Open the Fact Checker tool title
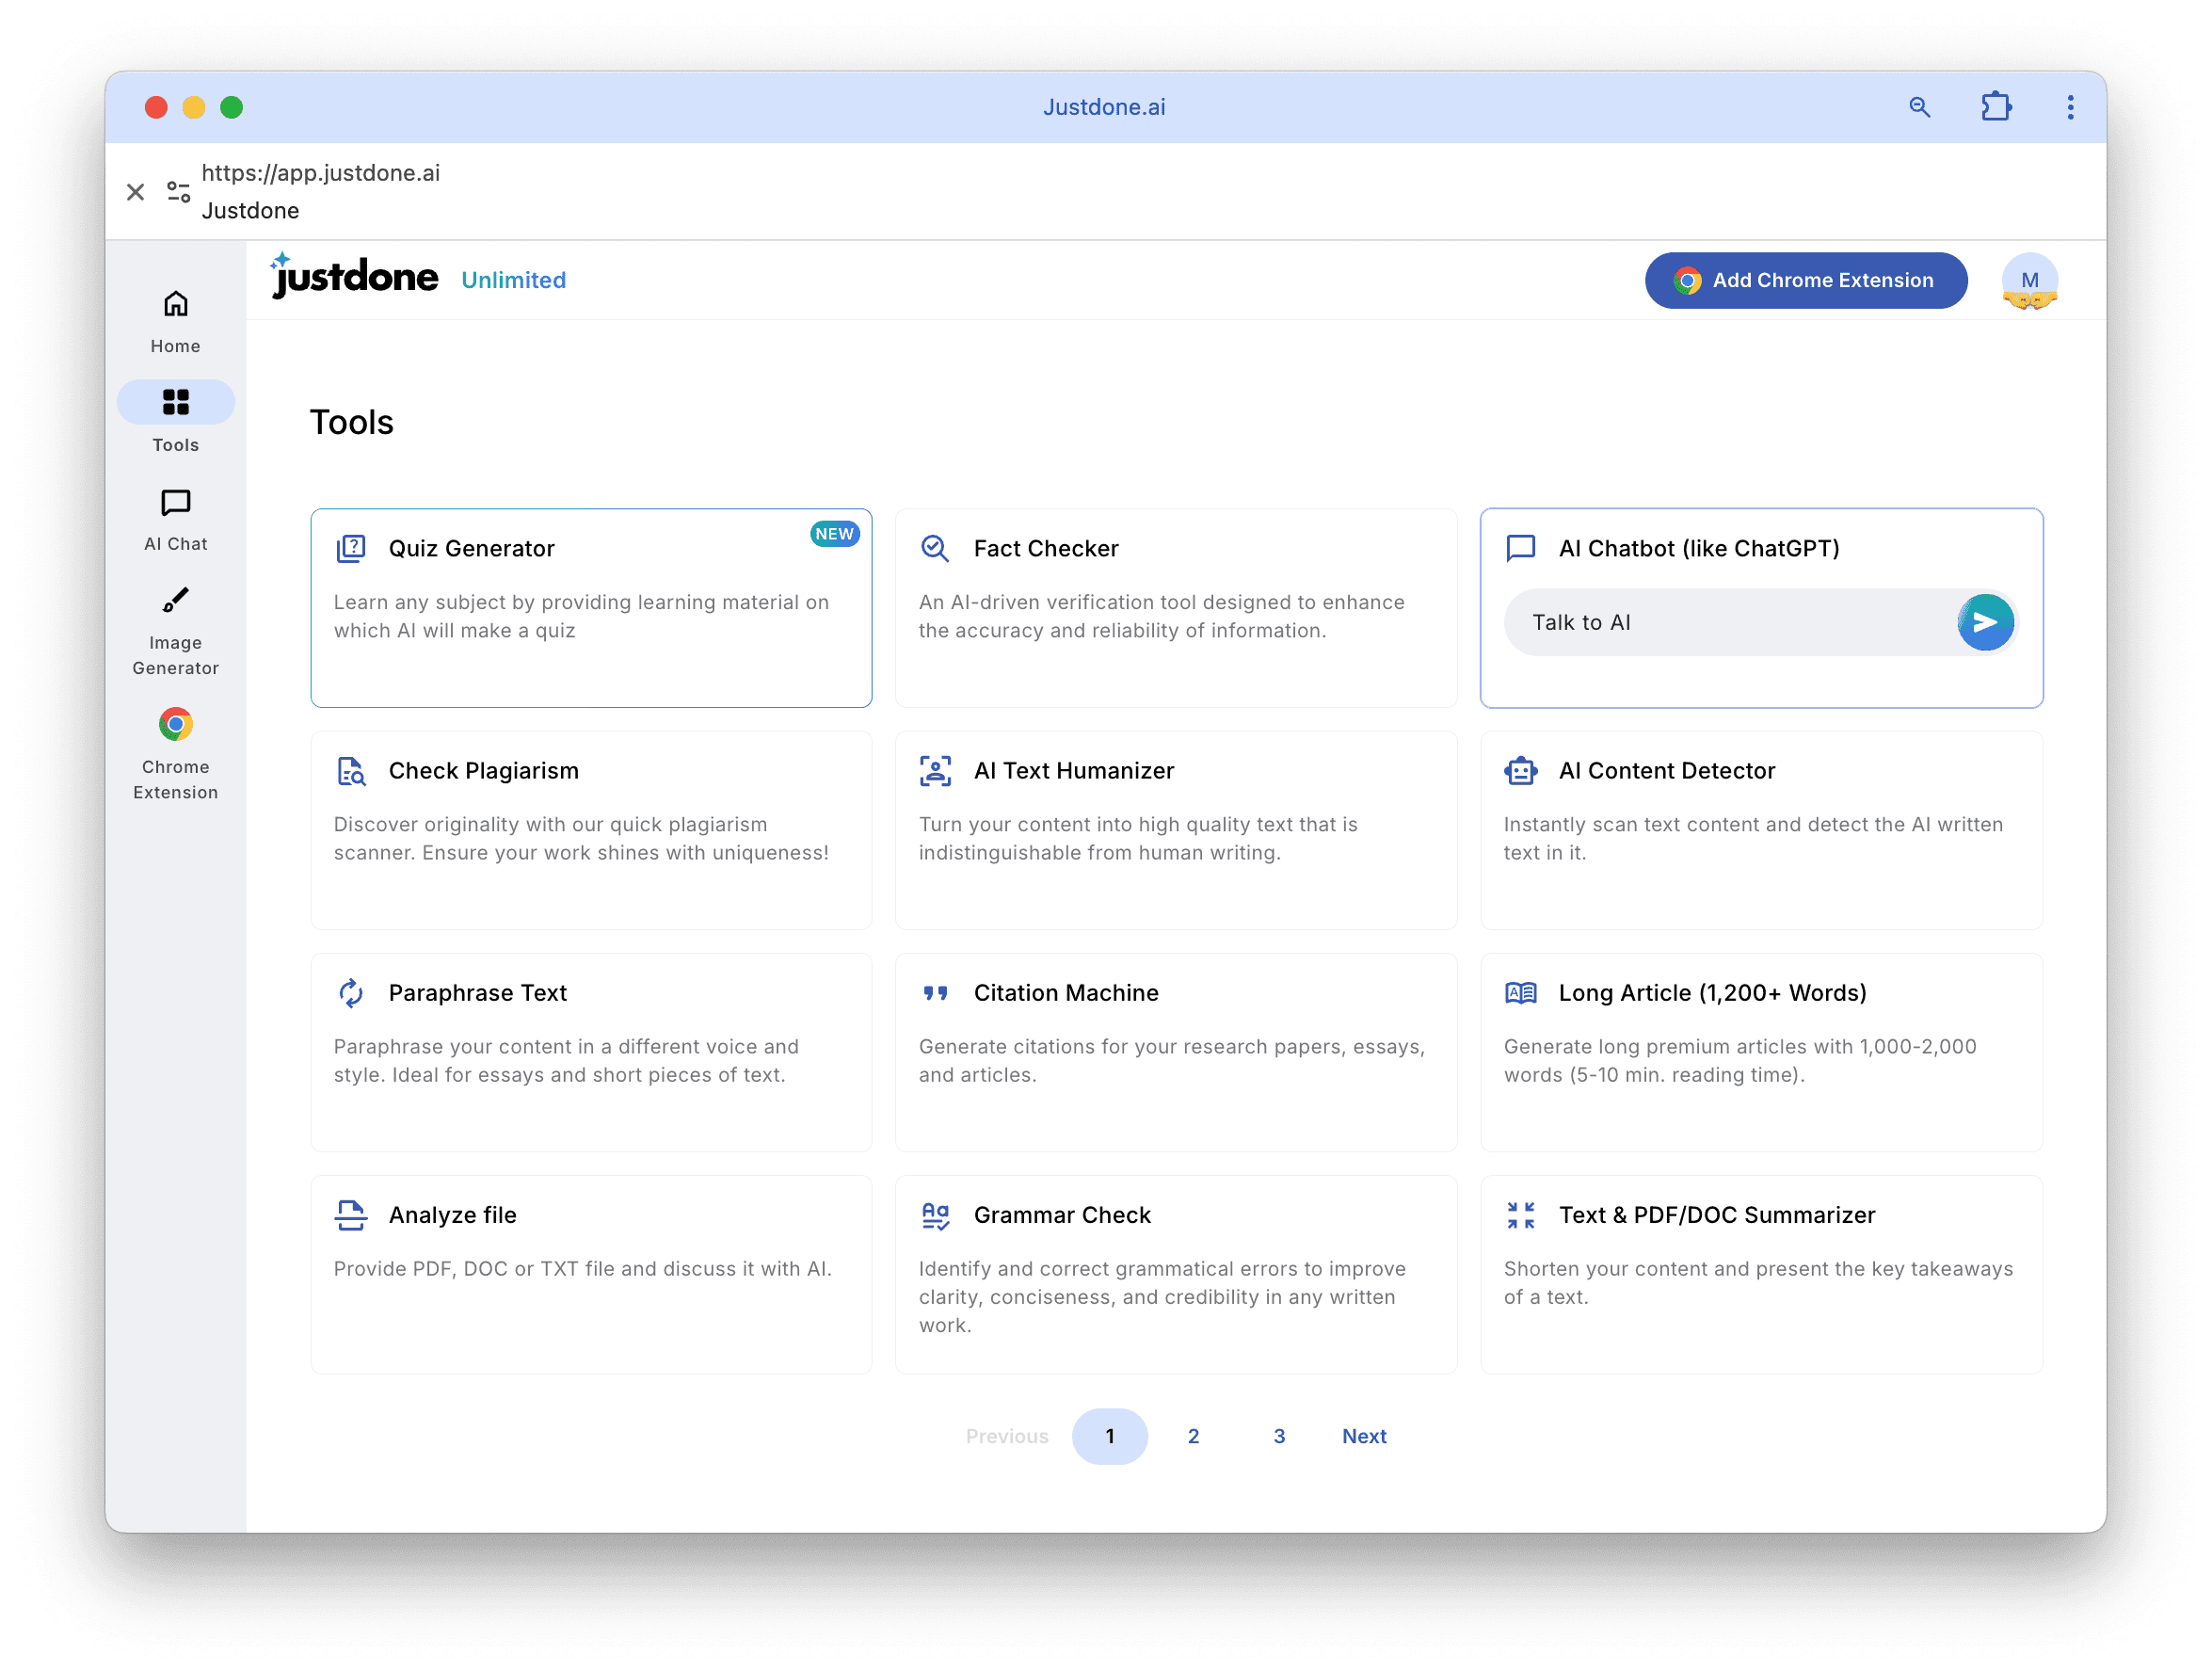The width and height of the screenshot is (2212, 1672). pos(1046,548)
